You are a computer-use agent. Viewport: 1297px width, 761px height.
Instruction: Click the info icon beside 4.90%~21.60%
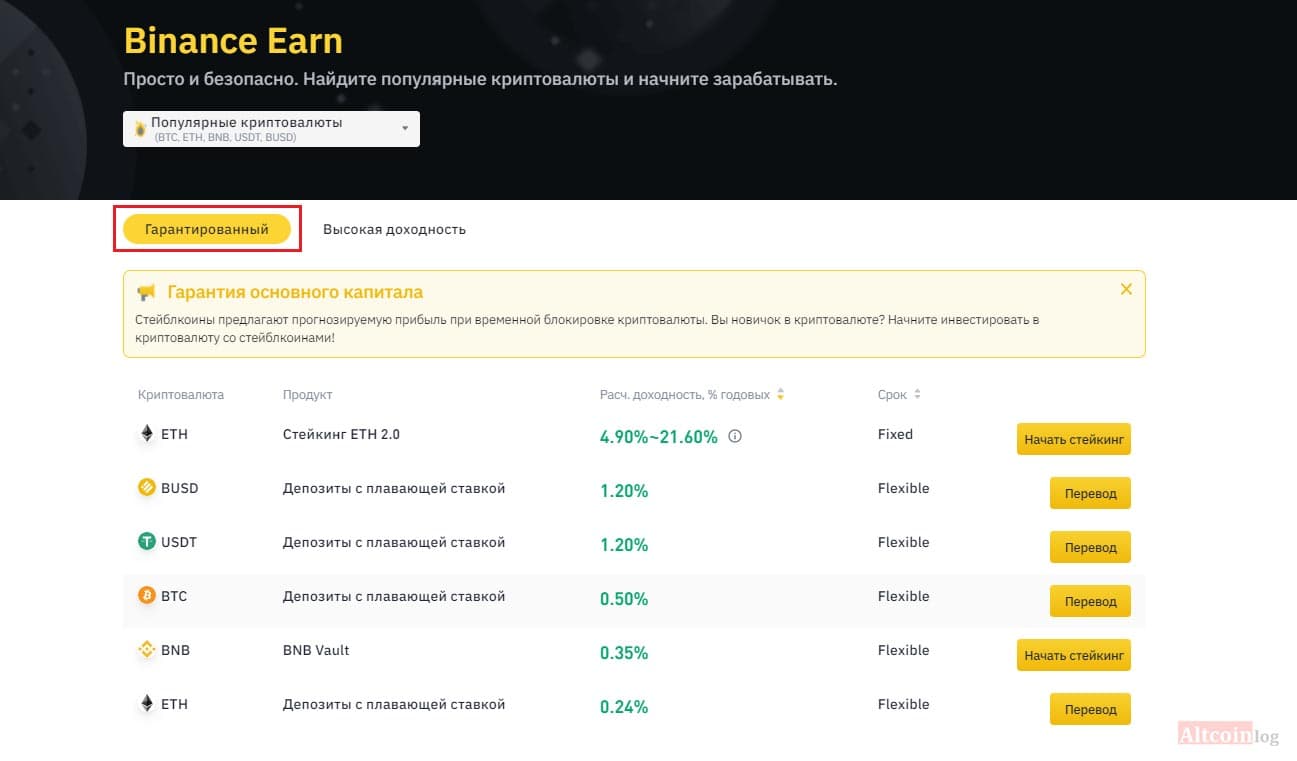point(735,436)
